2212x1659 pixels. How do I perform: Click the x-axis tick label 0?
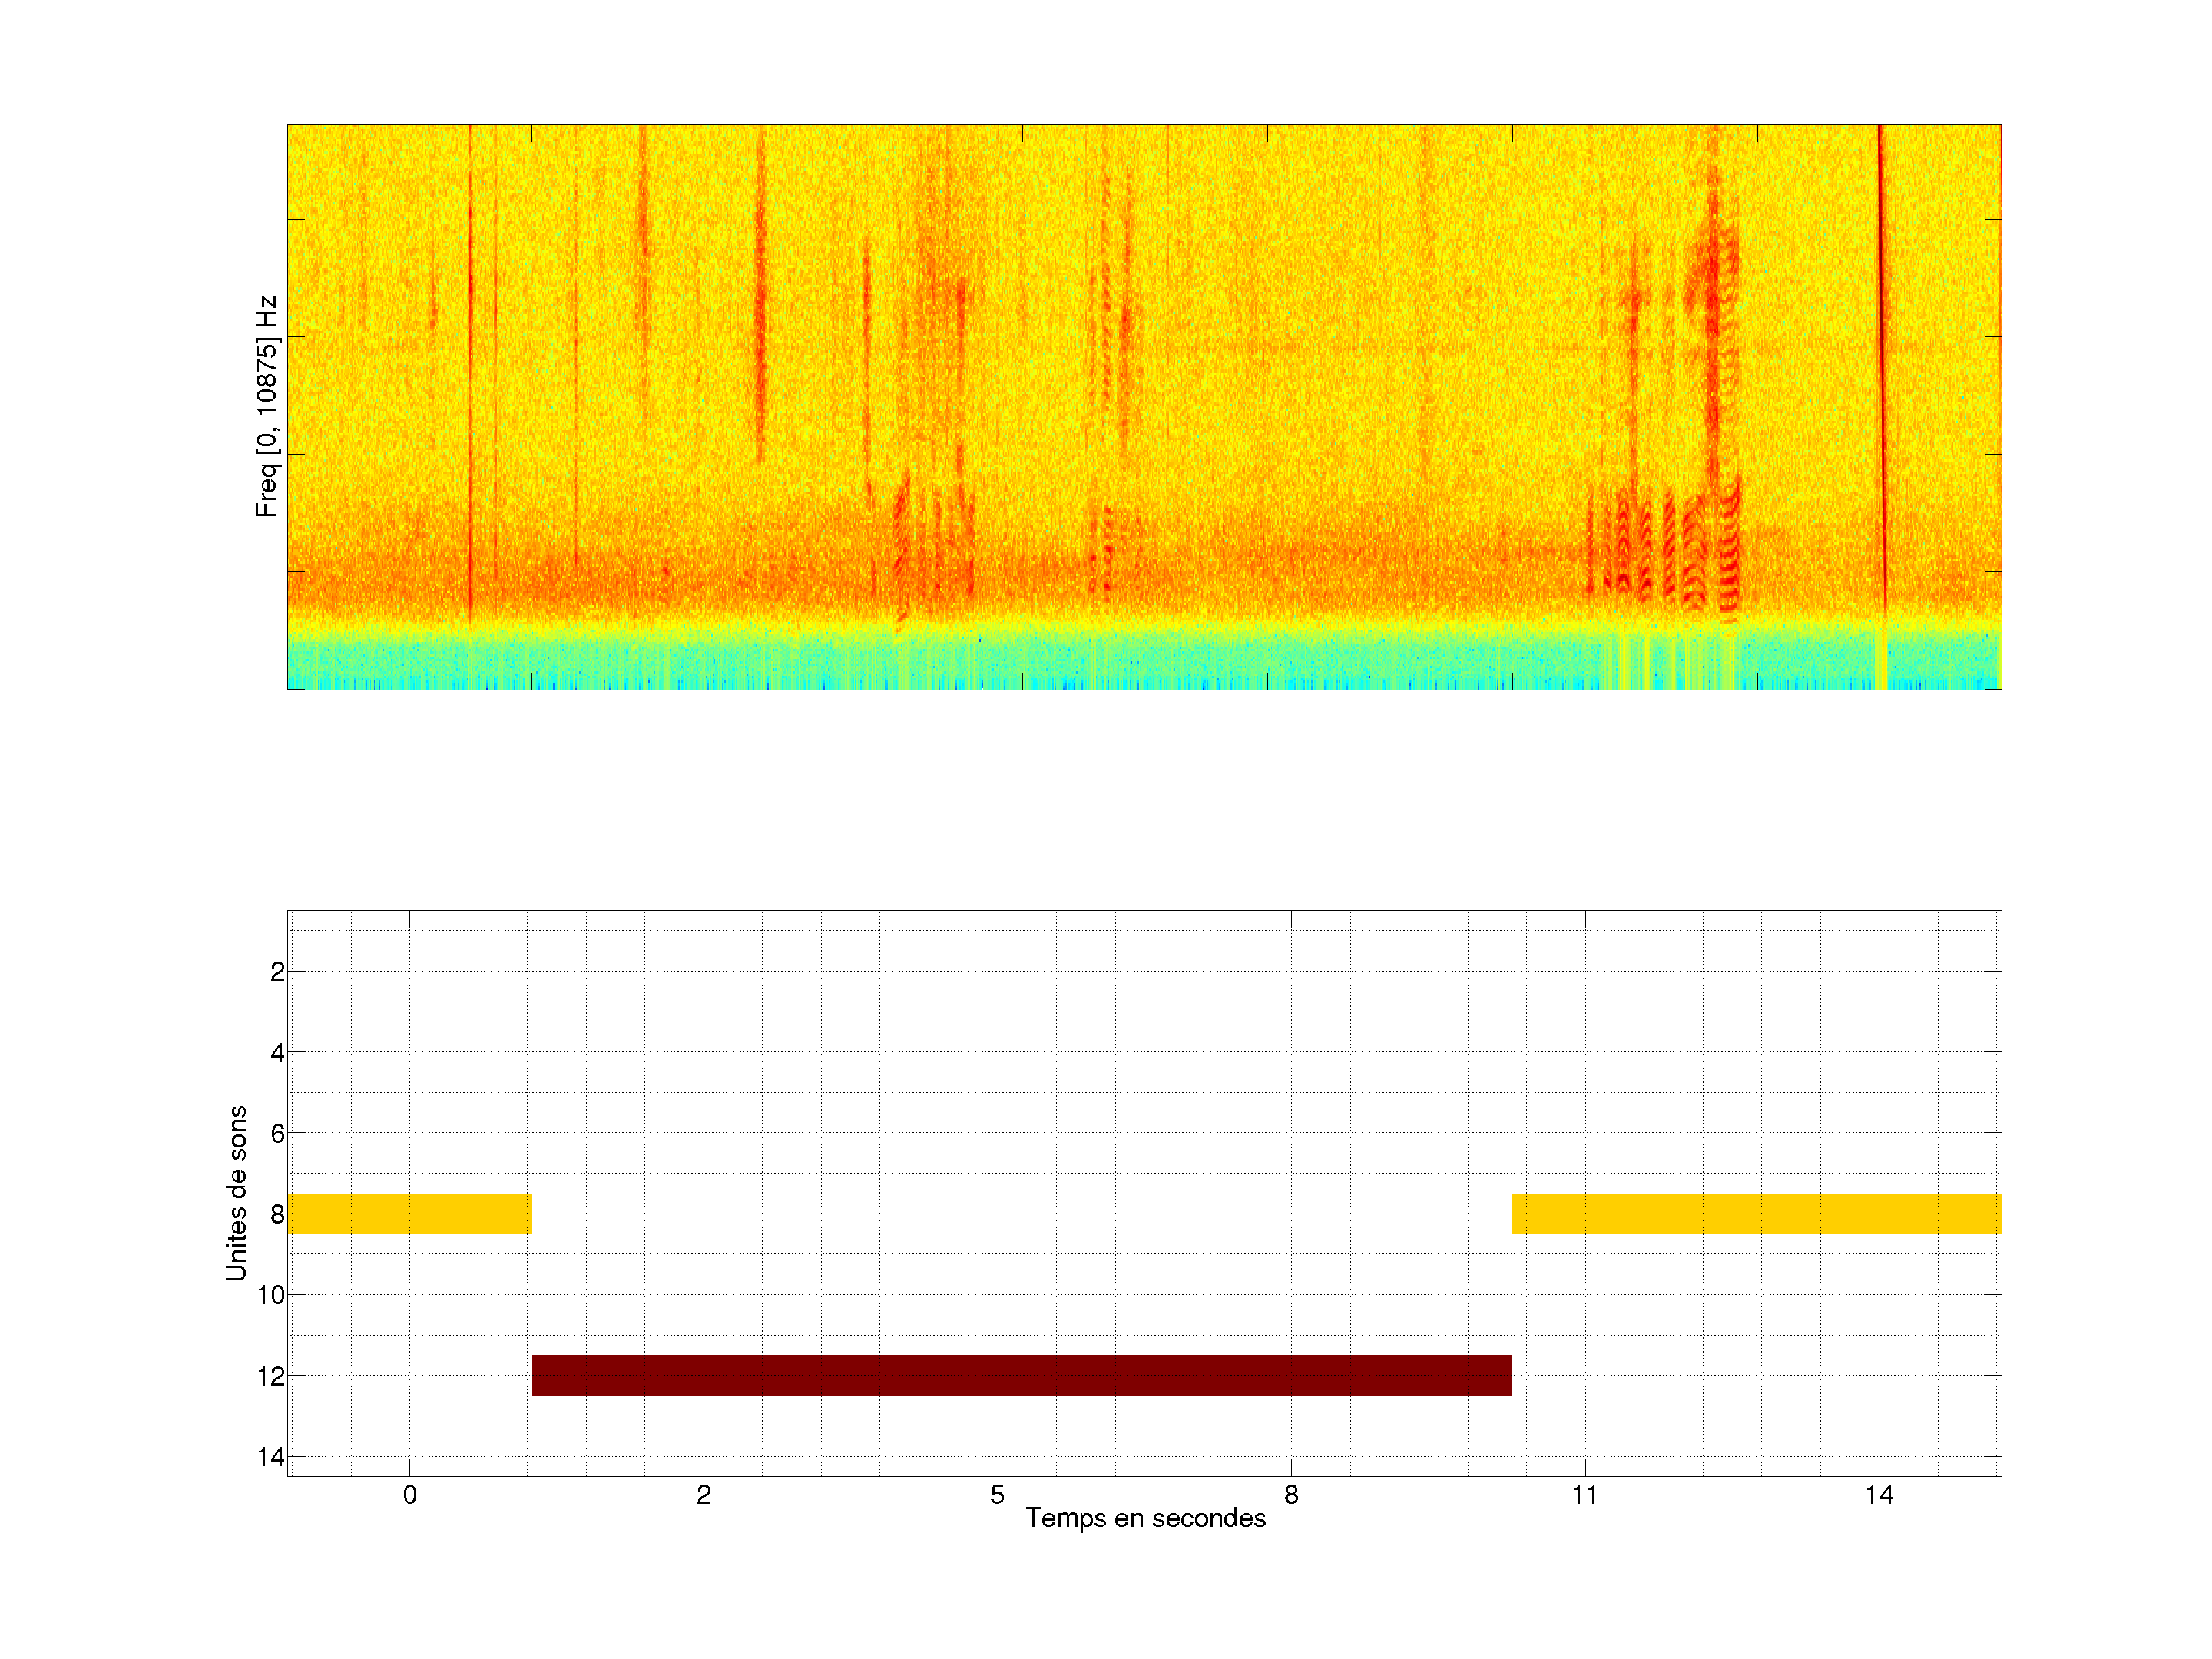[x=409, y=1495]
